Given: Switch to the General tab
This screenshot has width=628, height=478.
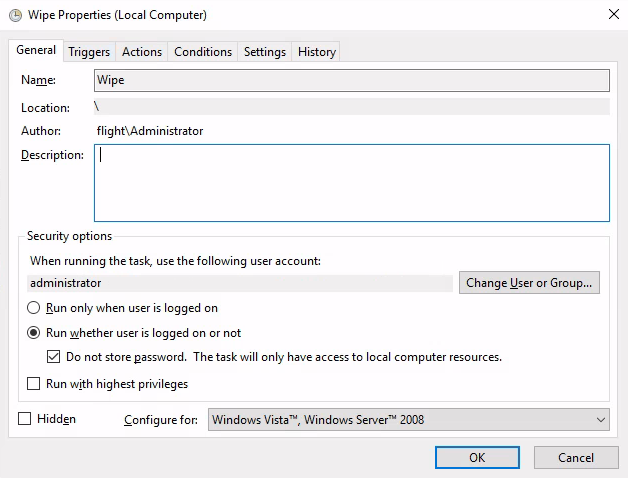Looking at the screenshot, I should 36,50.
